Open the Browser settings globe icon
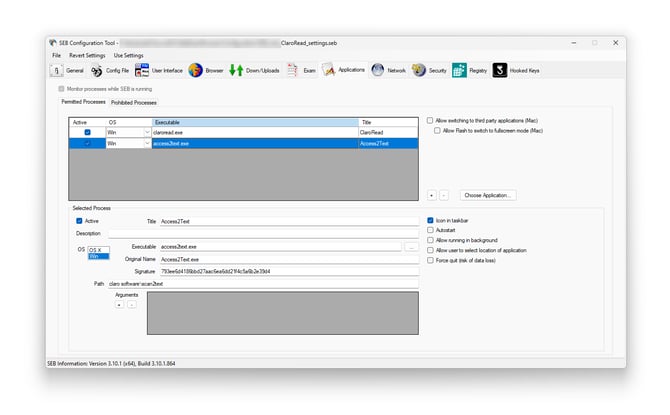The image size is (670, 415). coord(196,70)
